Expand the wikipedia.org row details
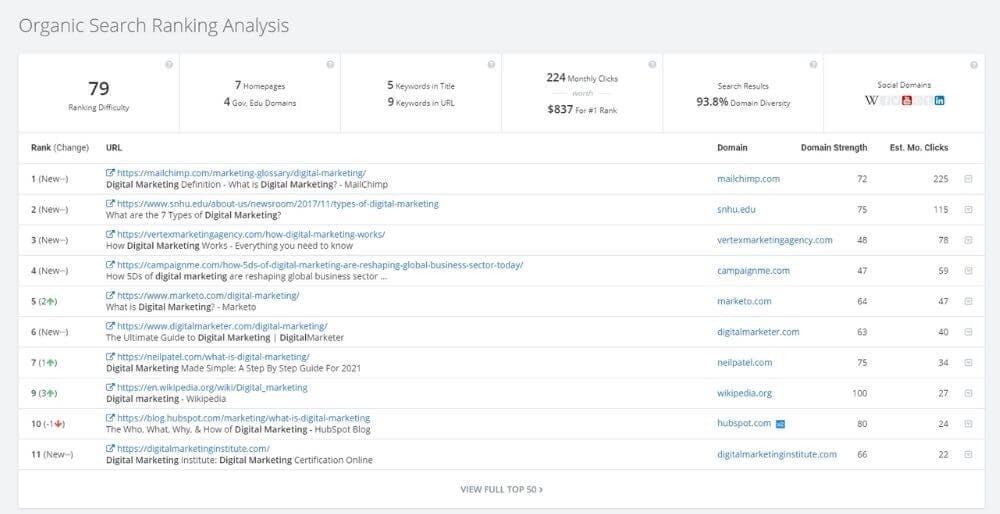The height and width of the screenshot is (514, 1000). 968,393
